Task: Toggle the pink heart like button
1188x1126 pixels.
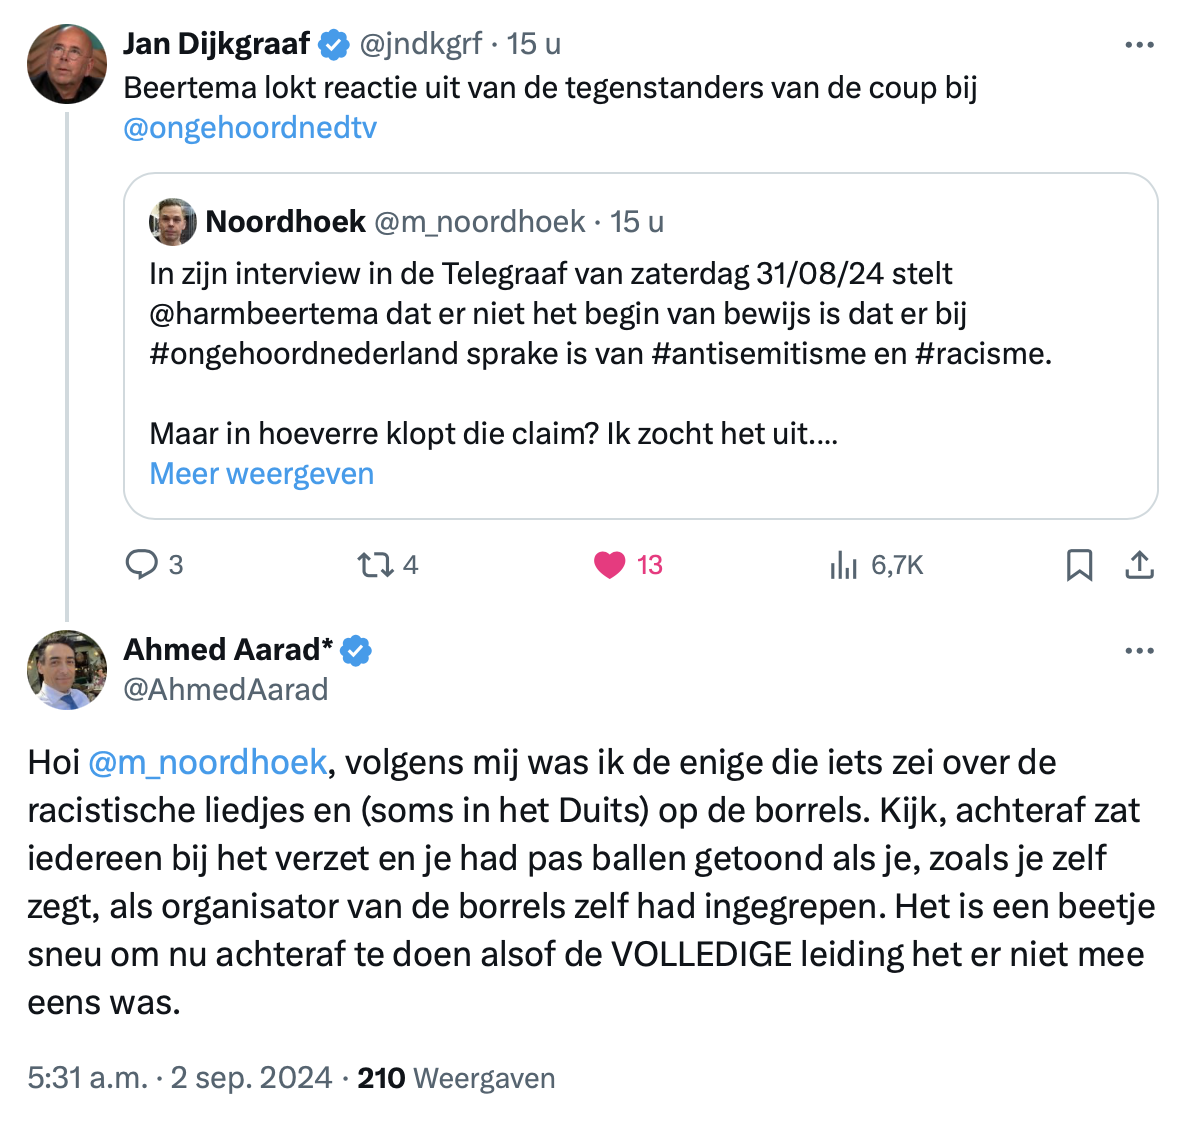Action: (x=610, y=565)
